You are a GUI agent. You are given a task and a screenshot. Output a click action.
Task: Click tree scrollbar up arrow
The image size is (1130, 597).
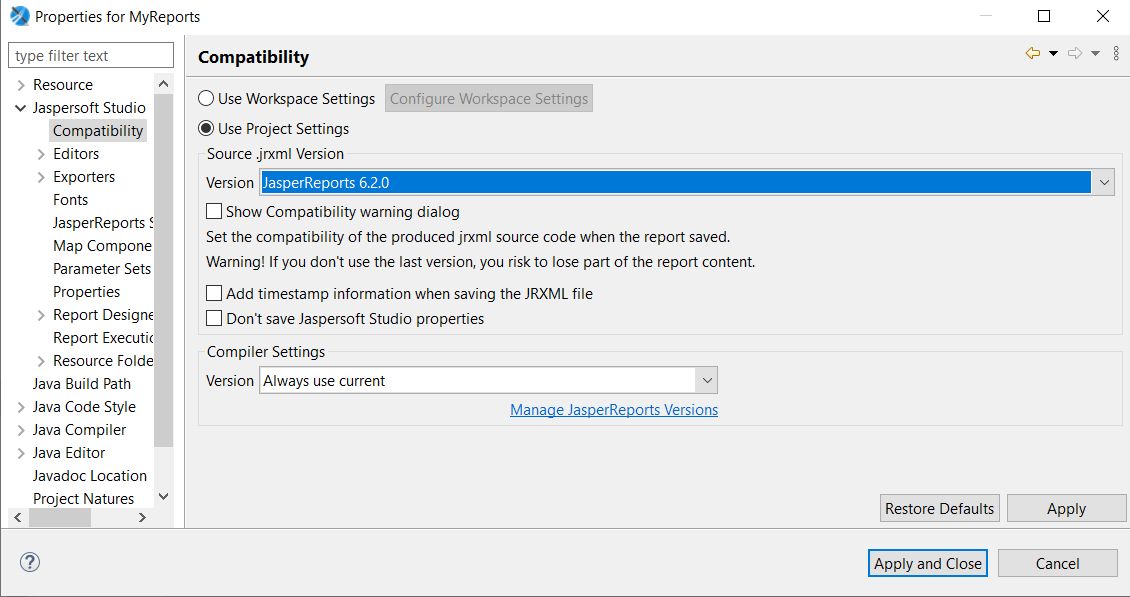coord(164,84)
